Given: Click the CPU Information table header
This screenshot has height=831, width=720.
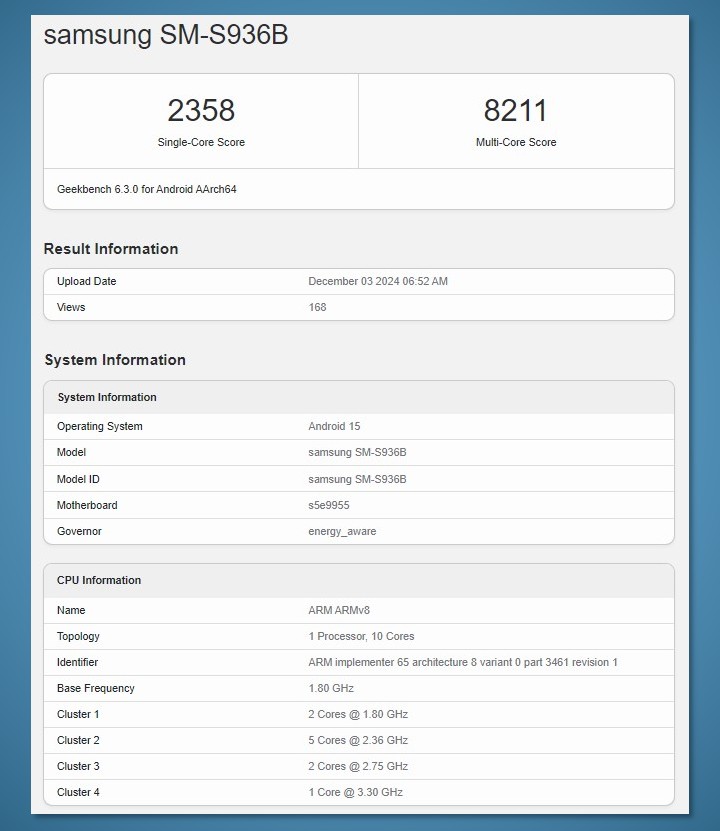Looking at the screenshot, I should click(x=99, y=581).
